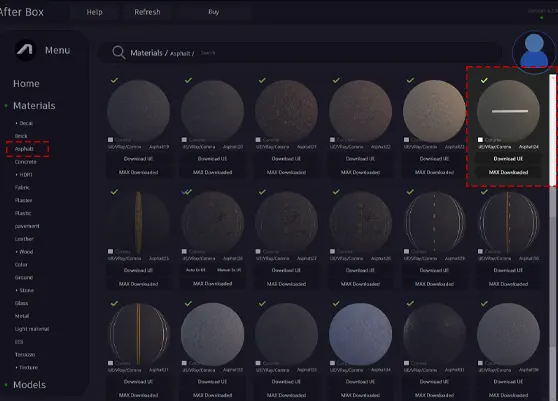Click the Buy button in top bar
This screenshot has height=401, width=558.
tap(214, 12)
